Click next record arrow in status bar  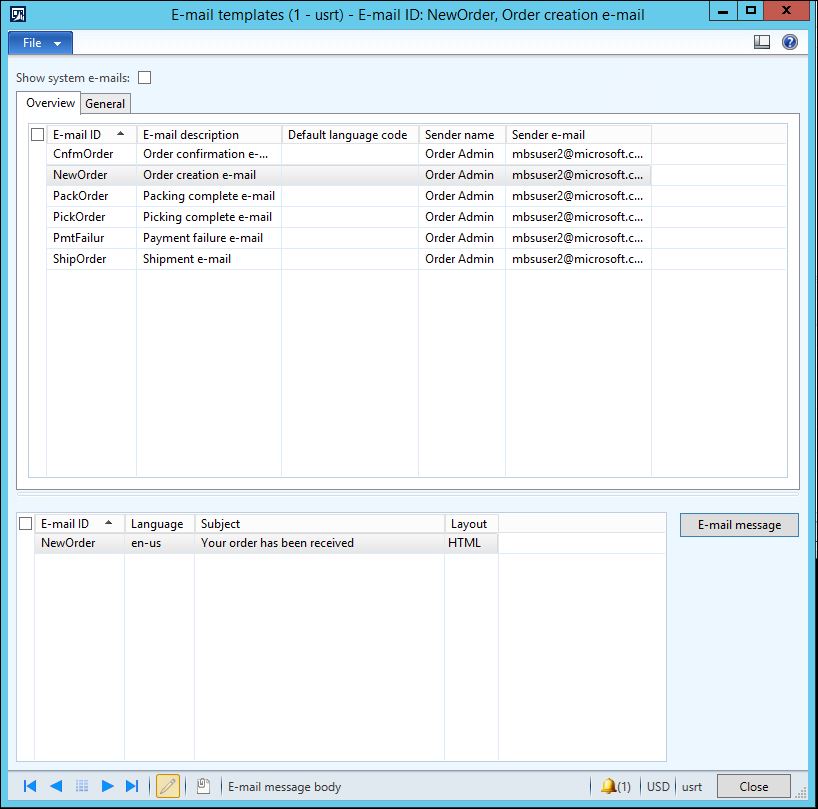[x=107, y=786]
